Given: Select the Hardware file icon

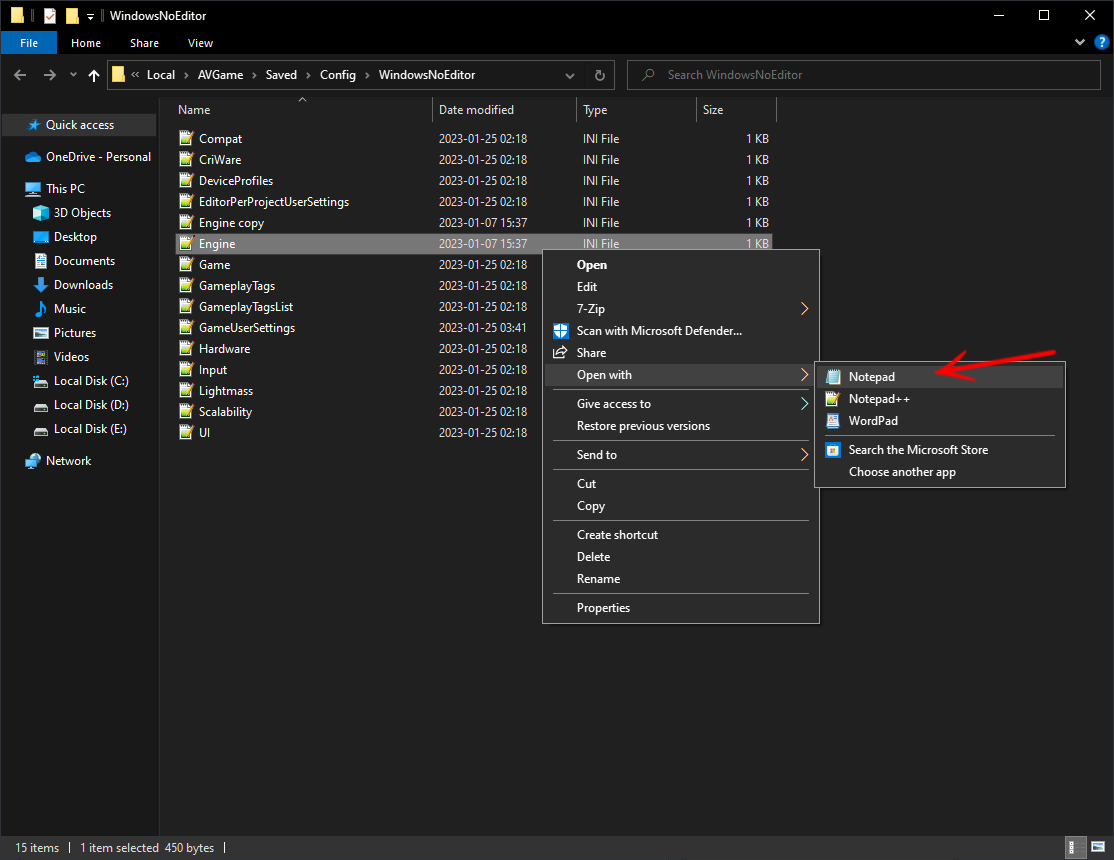Looking at the screenshot, I should coord(186,348).
